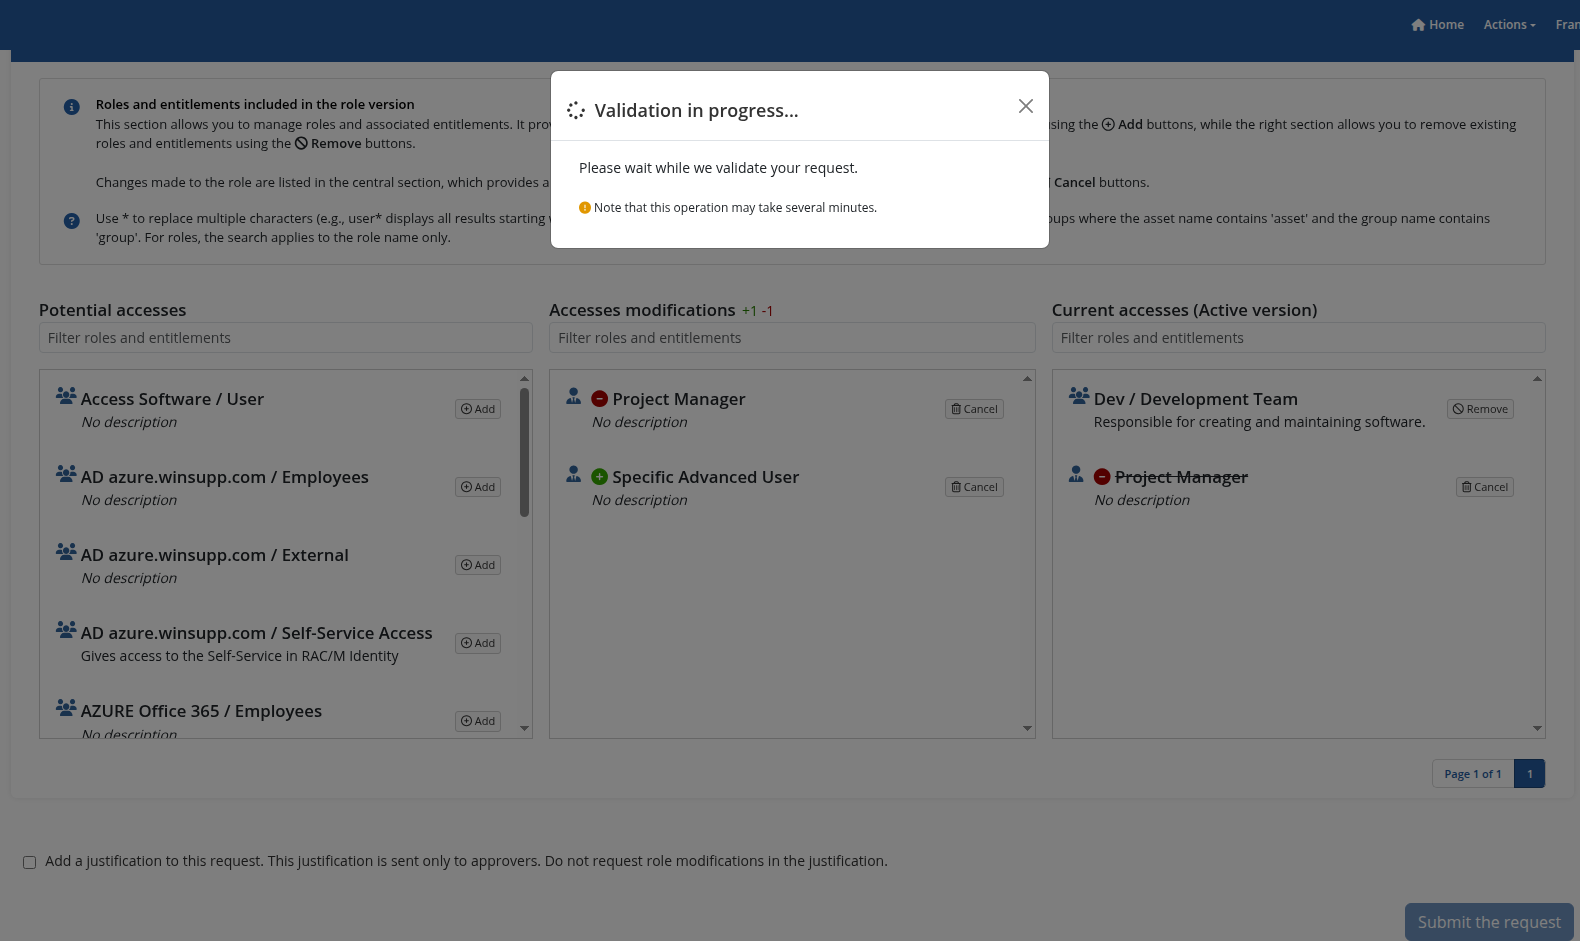Click Submit the request button
Viewport: 1580px width, 941px height.
pos(1489,922)
